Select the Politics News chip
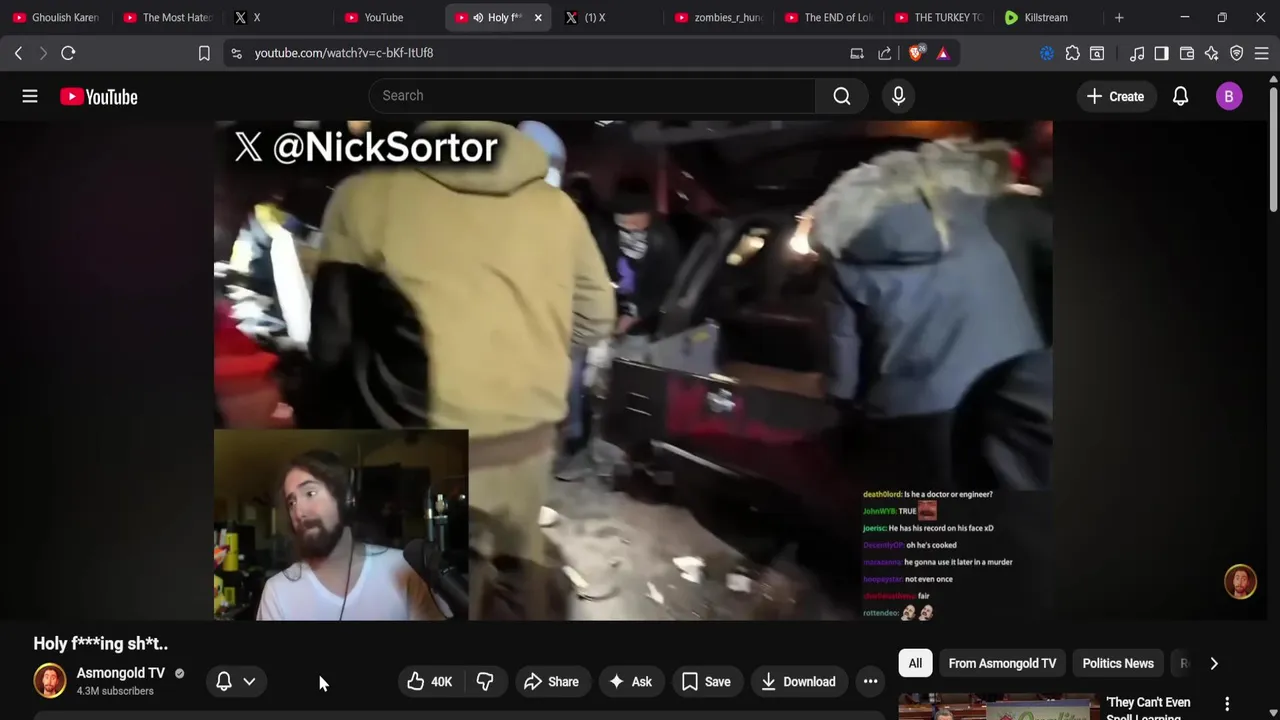The height and width of the screenshot is (720, 1280). tap(1118, 664)
